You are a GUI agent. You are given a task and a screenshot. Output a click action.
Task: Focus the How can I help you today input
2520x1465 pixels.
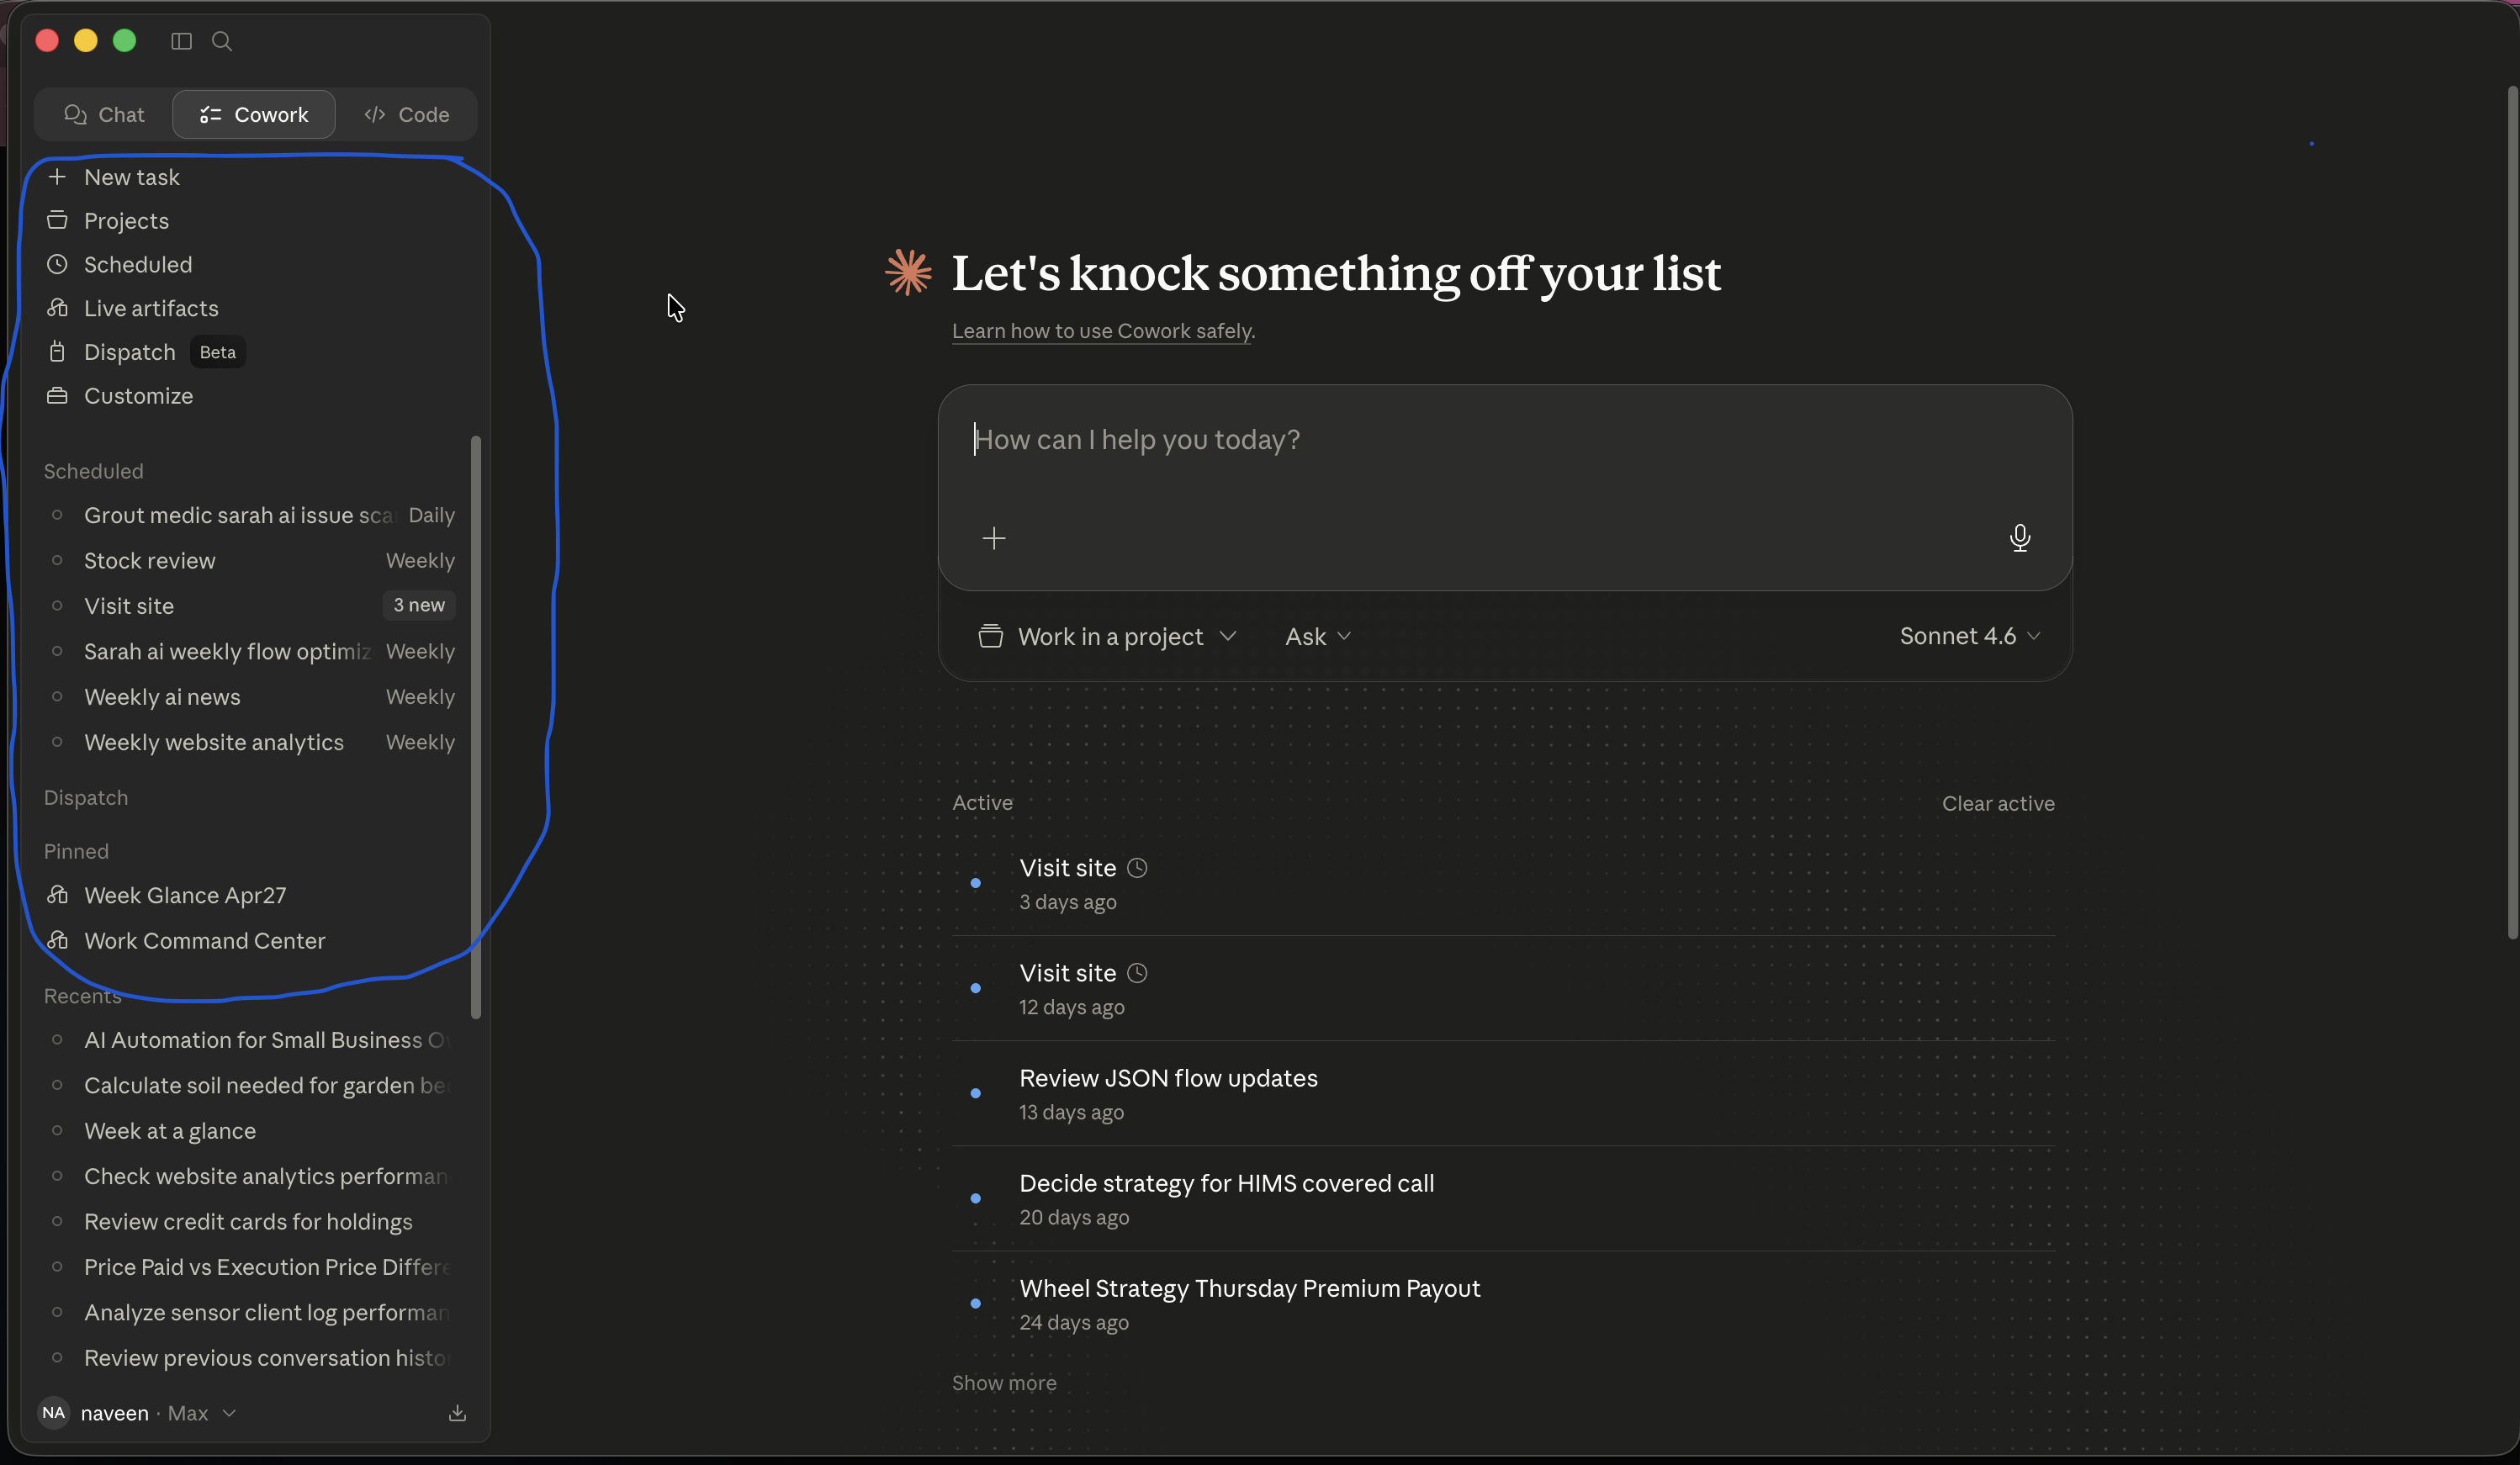pos(1504,440)
